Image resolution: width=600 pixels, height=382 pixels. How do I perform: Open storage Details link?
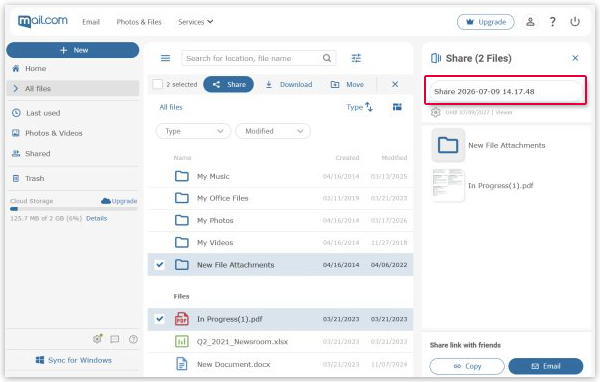click(96, 218)
